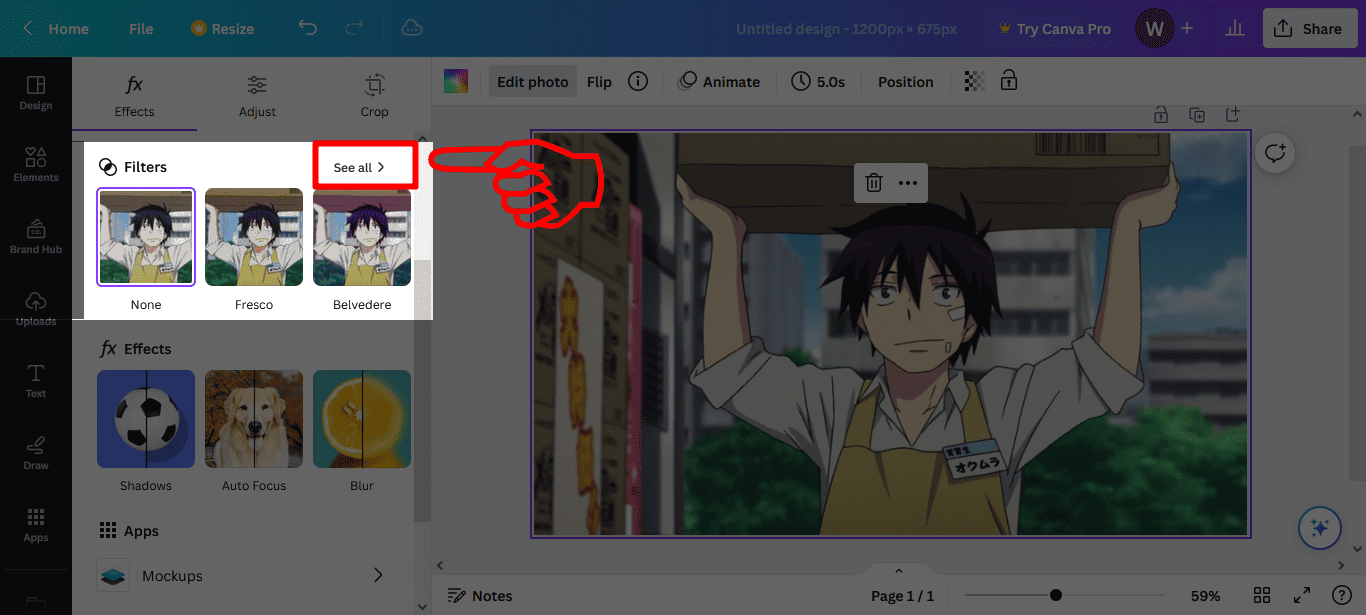Open the Shadows effect

click(x=146, y=419)
